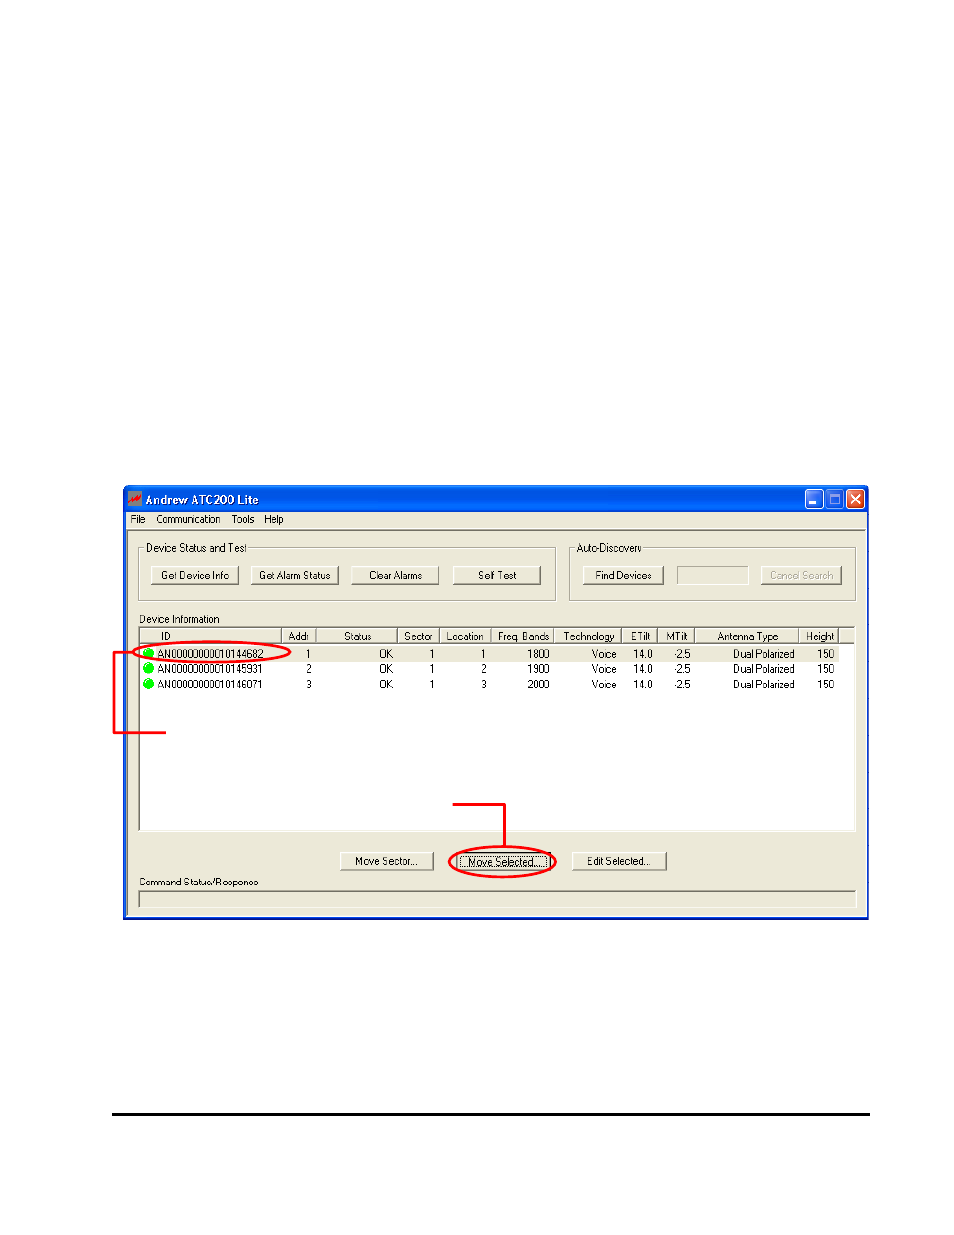Clear alarms with the Clear Alarms button
This screenshot has width=954, height=1235.
coord(395,575)
